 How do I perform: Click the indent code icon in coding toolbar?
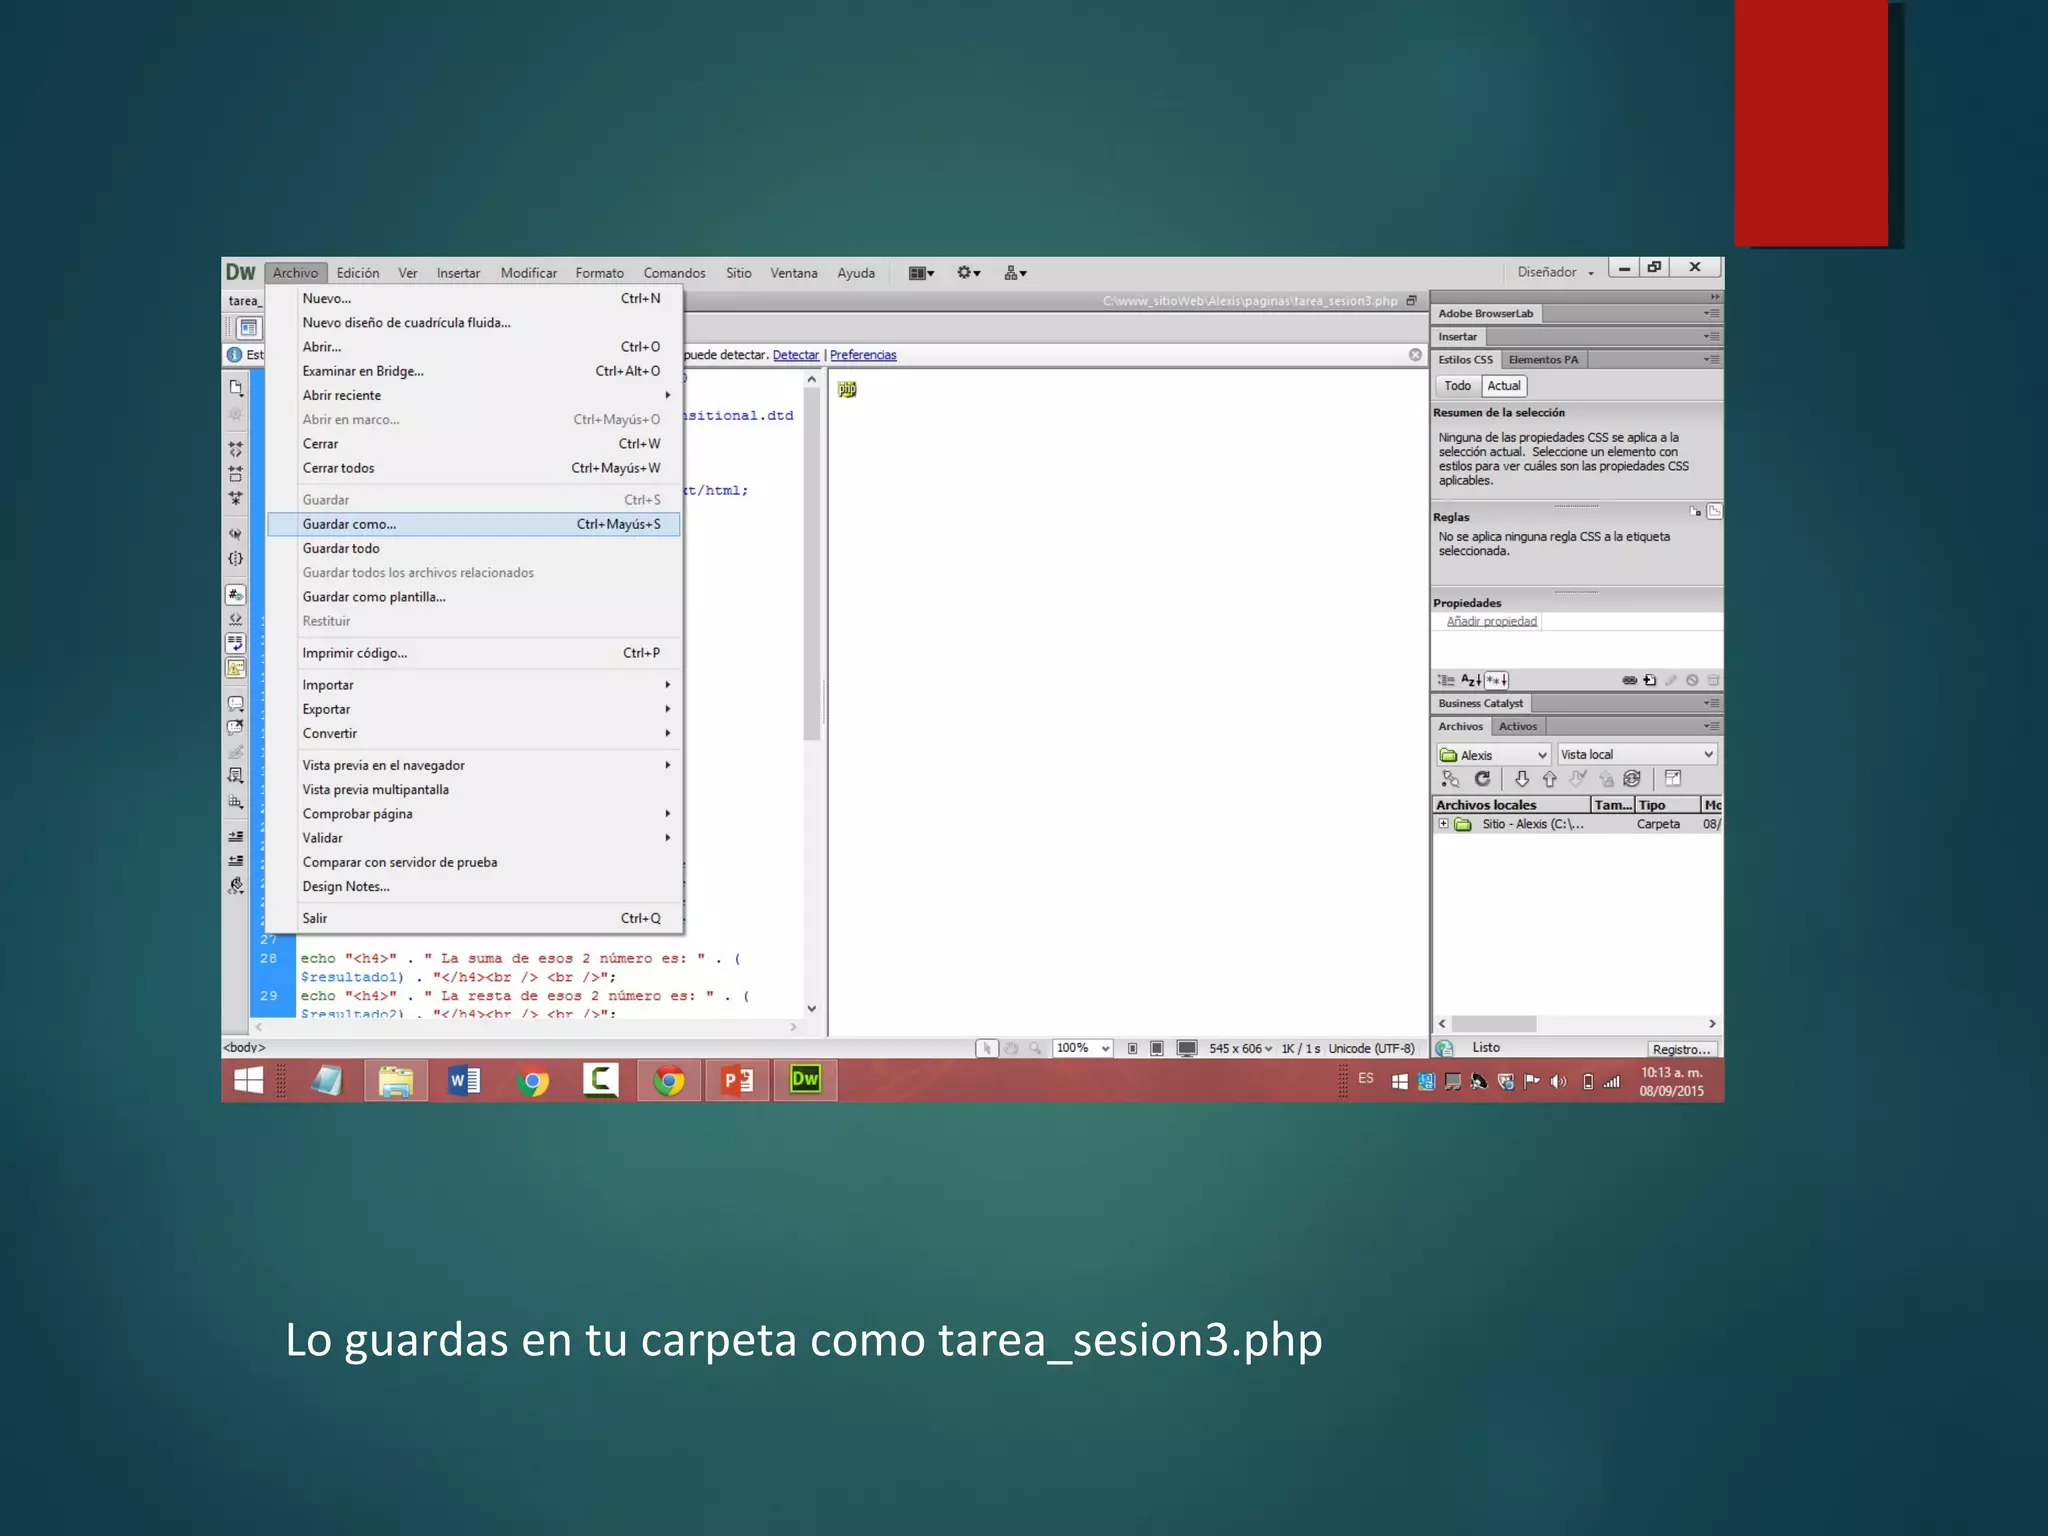click(x=236, y=836)
